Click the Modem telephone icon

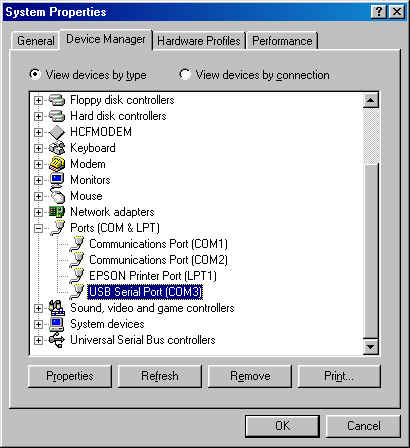coord(57,164)
